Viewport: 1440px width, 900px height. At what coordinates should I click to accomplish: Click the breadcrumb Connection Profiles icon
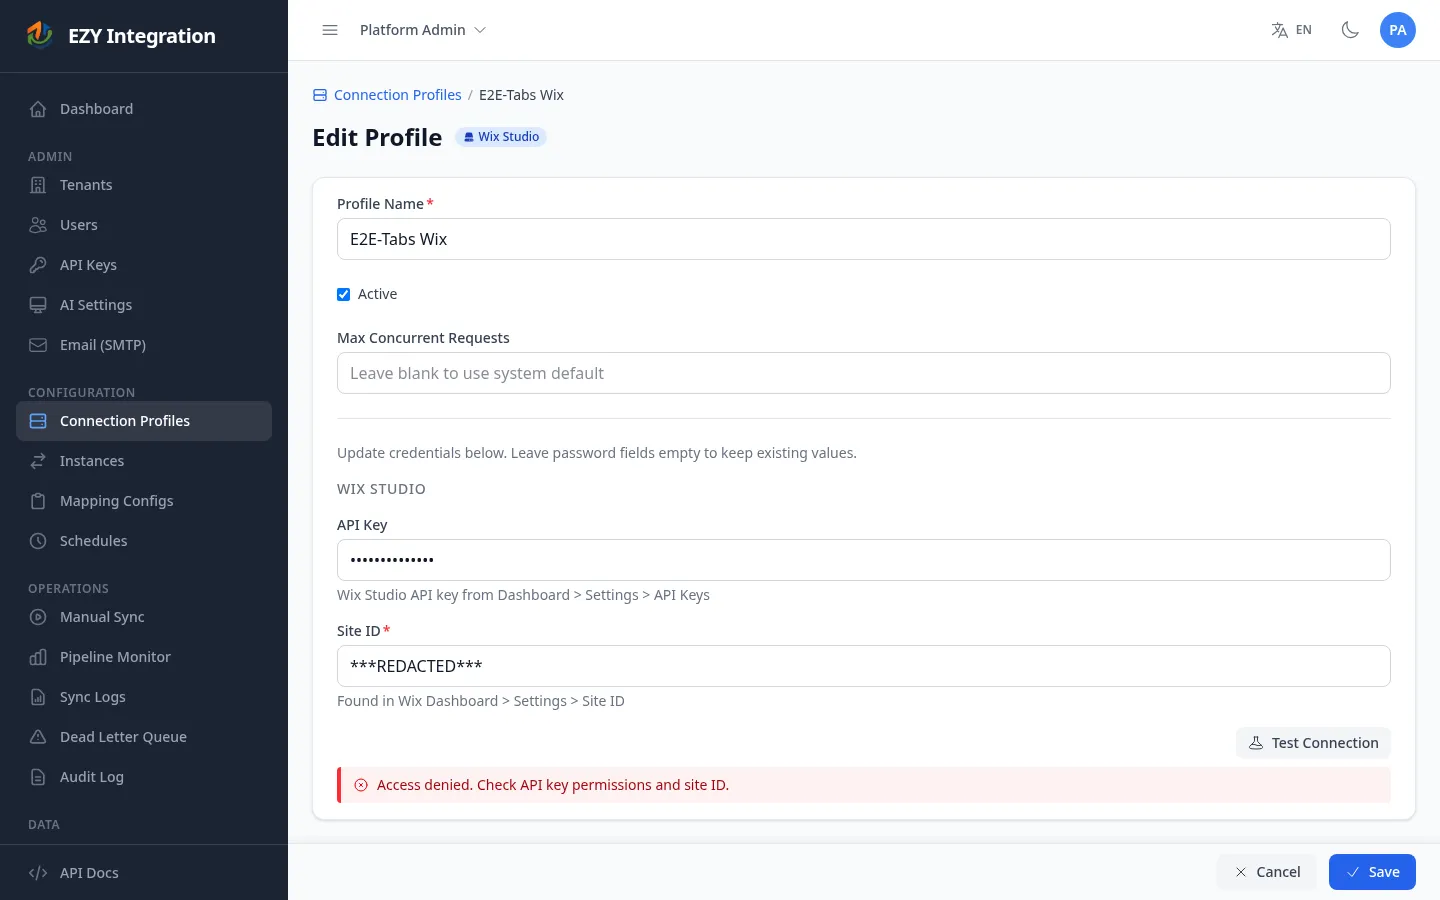pos(320,95)
